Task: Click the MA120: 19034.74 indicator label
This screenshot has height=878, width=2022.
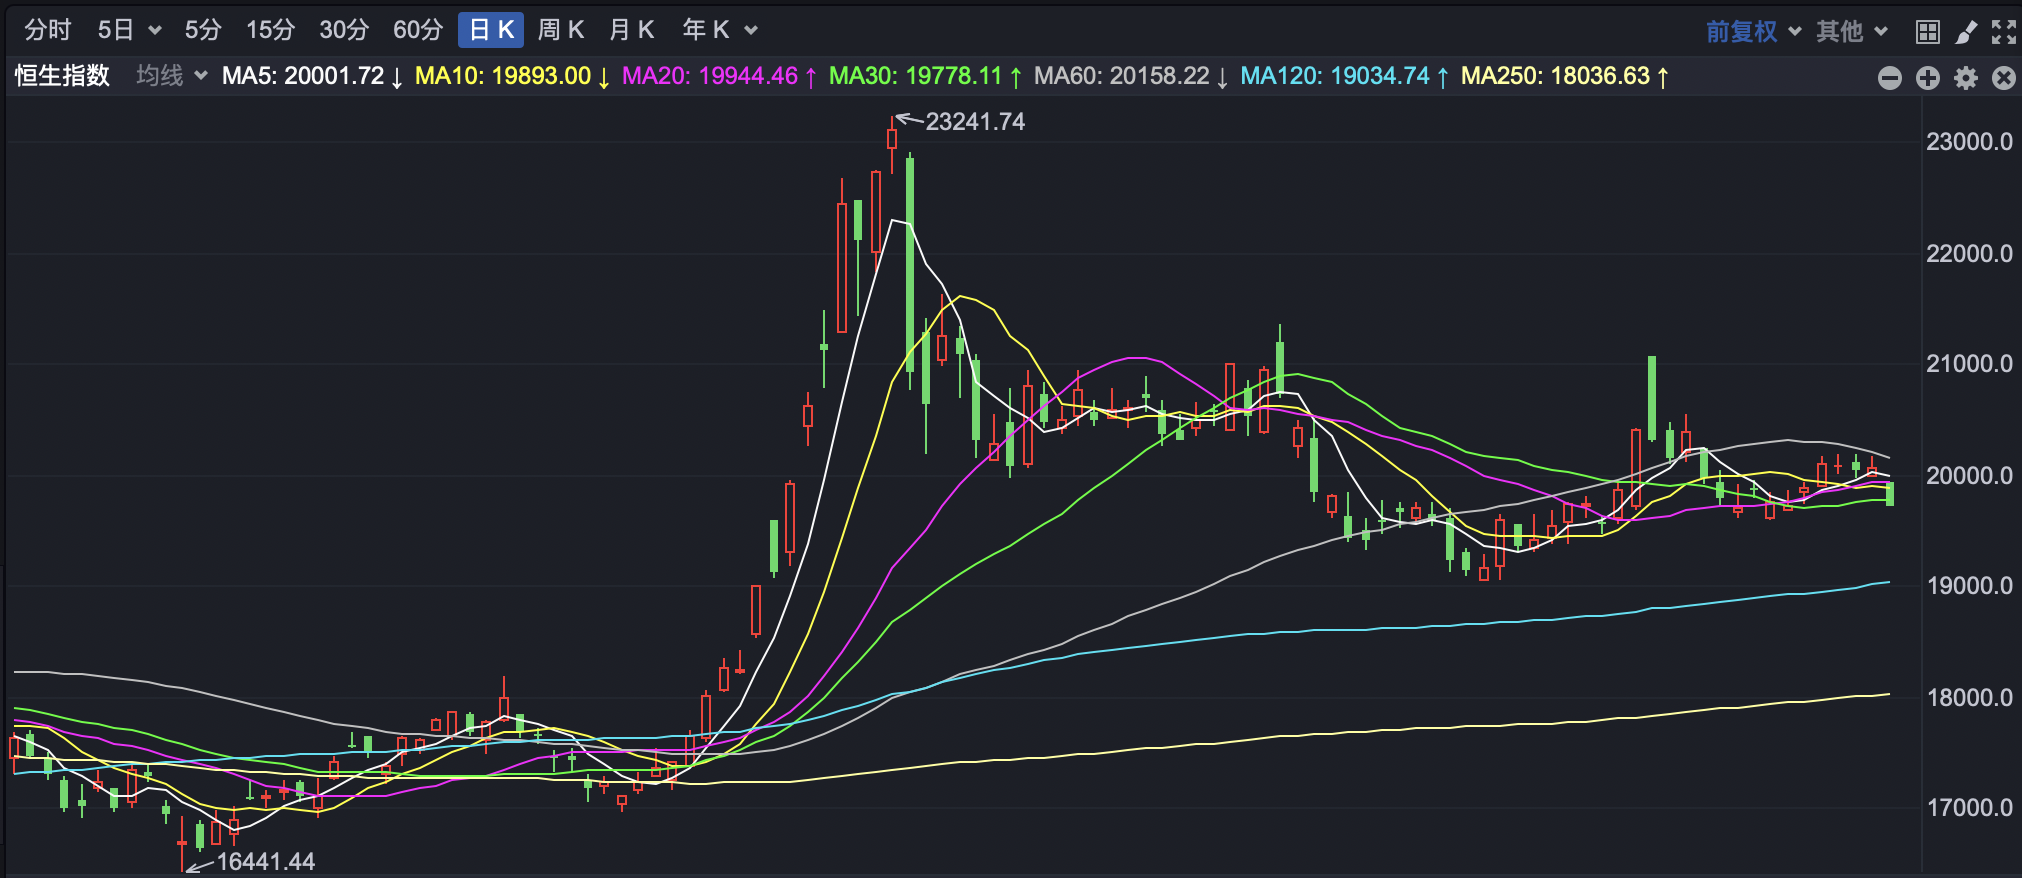Action: point(1344,76)
